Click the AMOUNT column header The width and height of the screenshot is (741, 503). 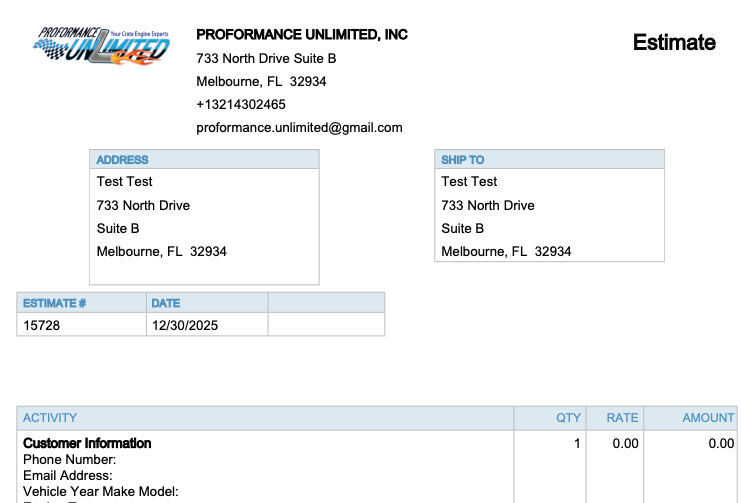coord(708,418)
